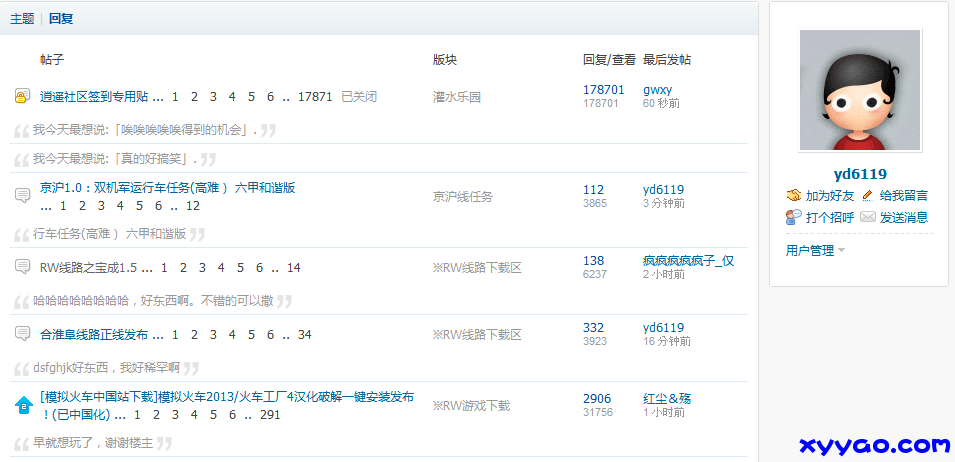Image resolution: width=955 pixels, height=462 pixels.
Task: Click the 加为好友 link
Action: click(x=830, y=196)
